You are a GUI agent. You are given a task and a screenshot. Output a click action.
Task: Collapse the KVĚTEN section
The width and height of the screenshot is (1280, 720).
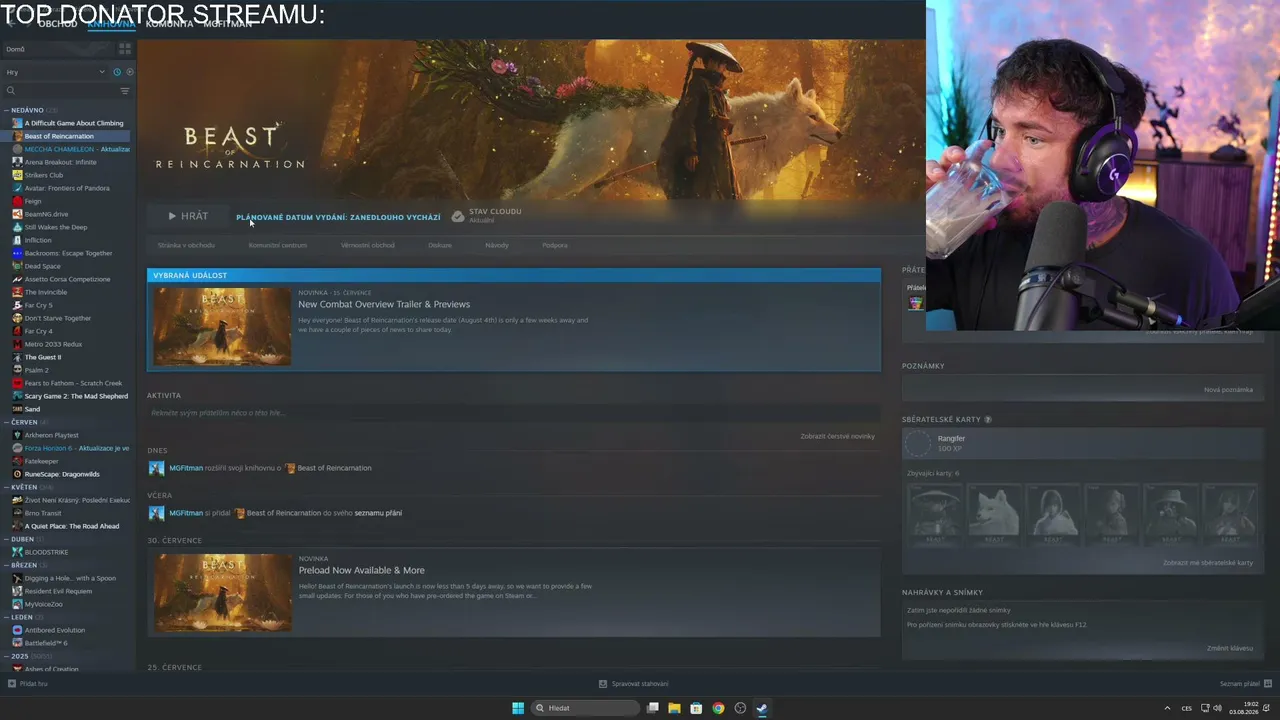click(7, 487)
